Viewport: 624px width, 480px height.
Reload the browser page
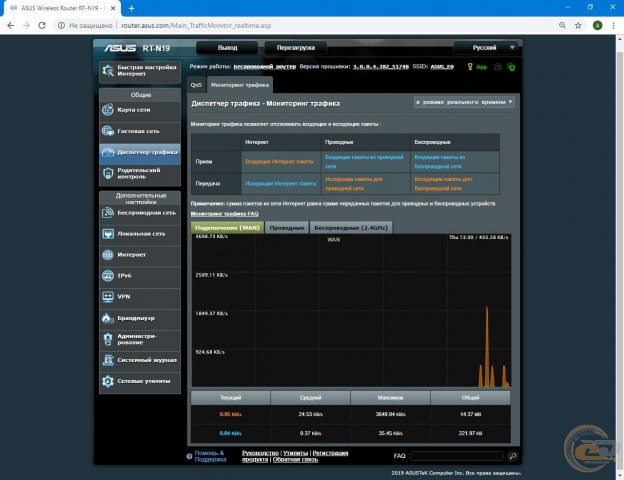[x=42, y=25]
